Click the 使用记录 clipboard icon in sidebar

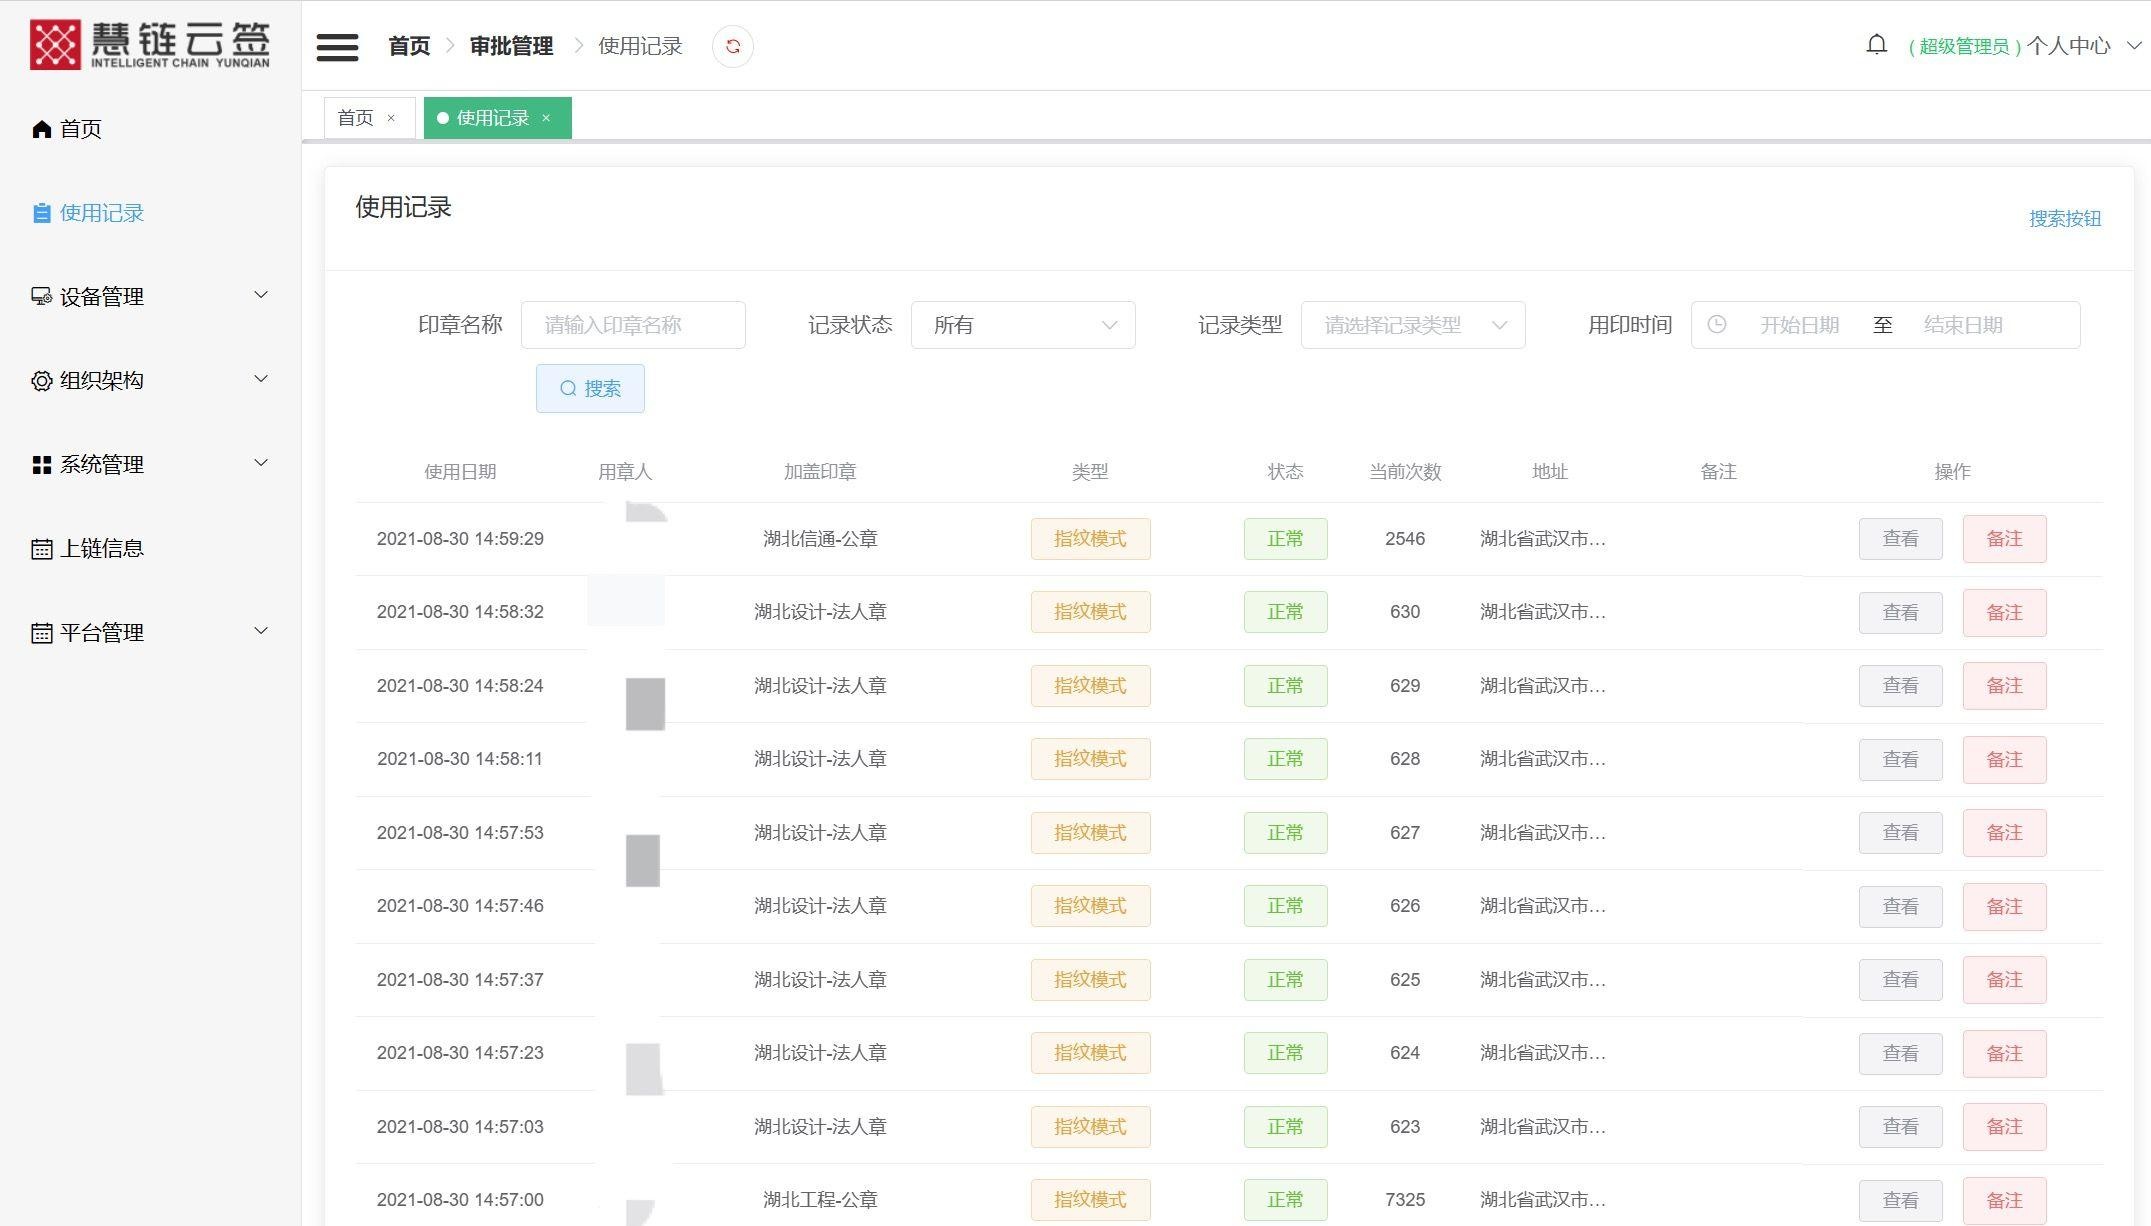click(41, 213)
